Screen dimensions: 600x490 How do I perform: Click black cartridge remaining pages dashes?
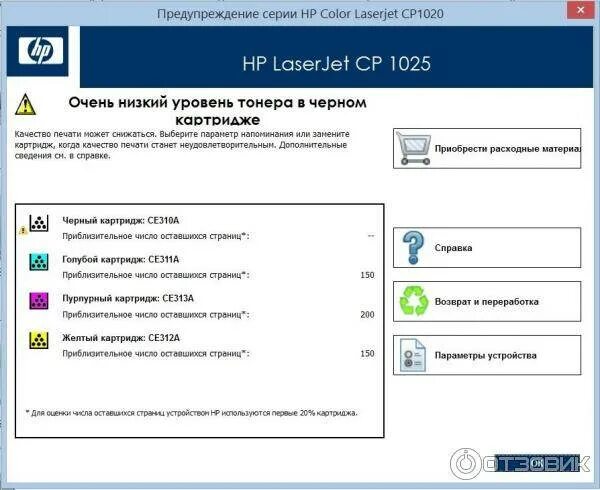[371, 236]
